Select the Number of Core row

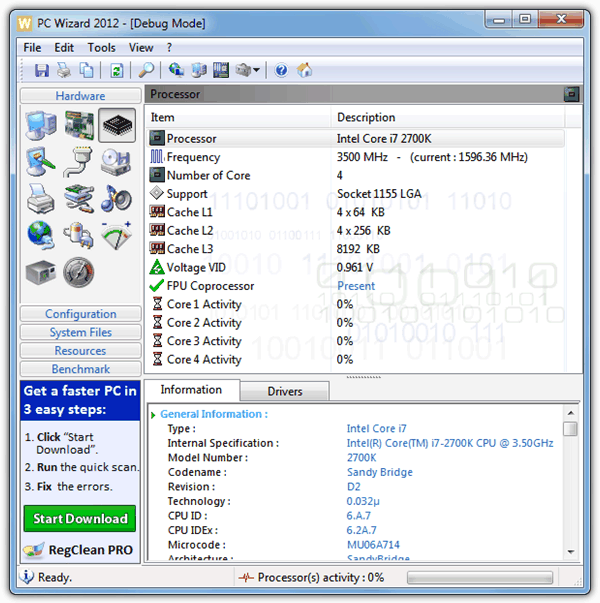pos(355,175)
